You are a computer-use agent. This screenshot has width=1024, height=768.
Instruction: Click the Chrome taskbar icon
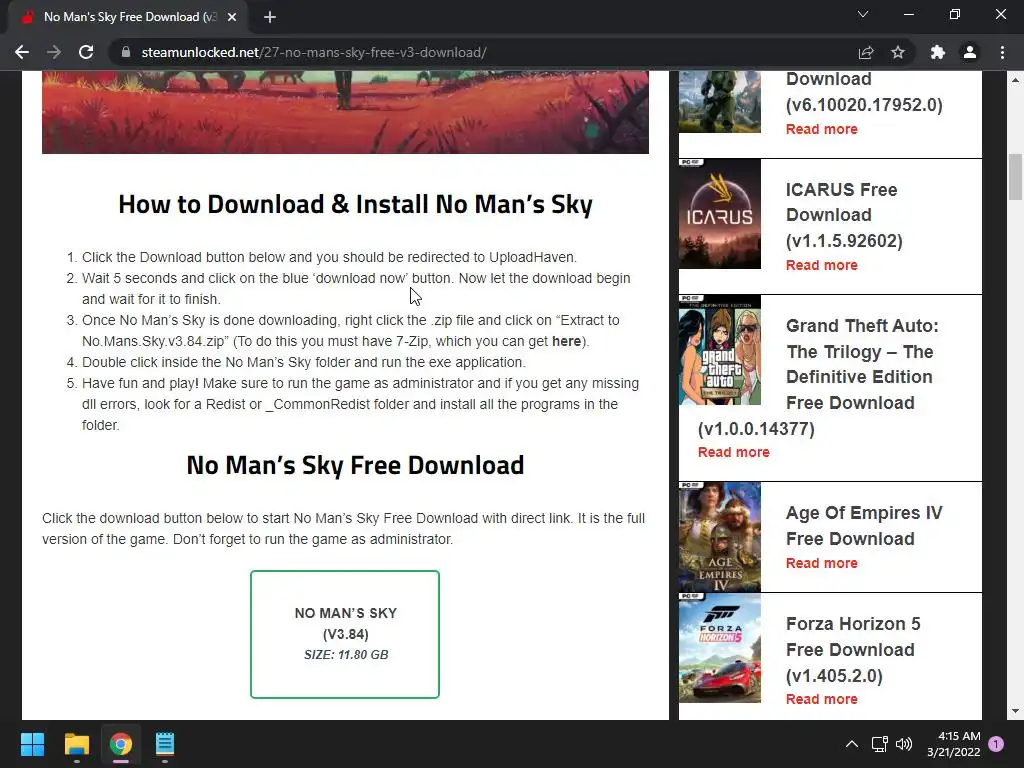point(121,744)
